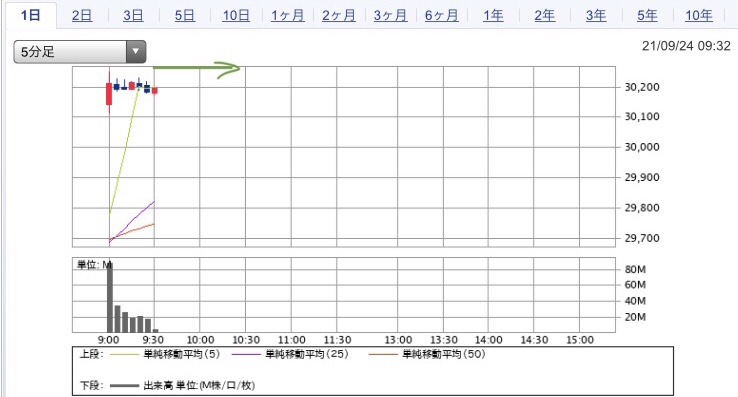Open the 3日 chart range

click(x=133, y=16)
